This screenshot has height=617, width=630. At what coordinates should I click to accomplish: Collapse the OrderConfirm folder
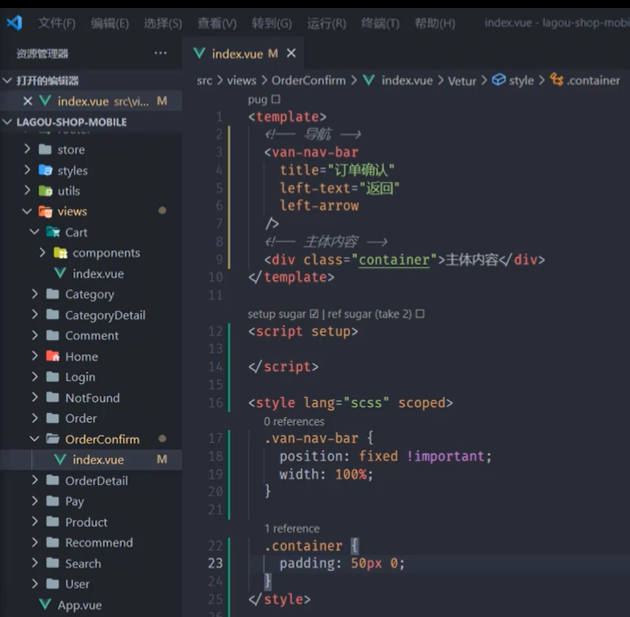pyautogui.click(x=35, y=439)
